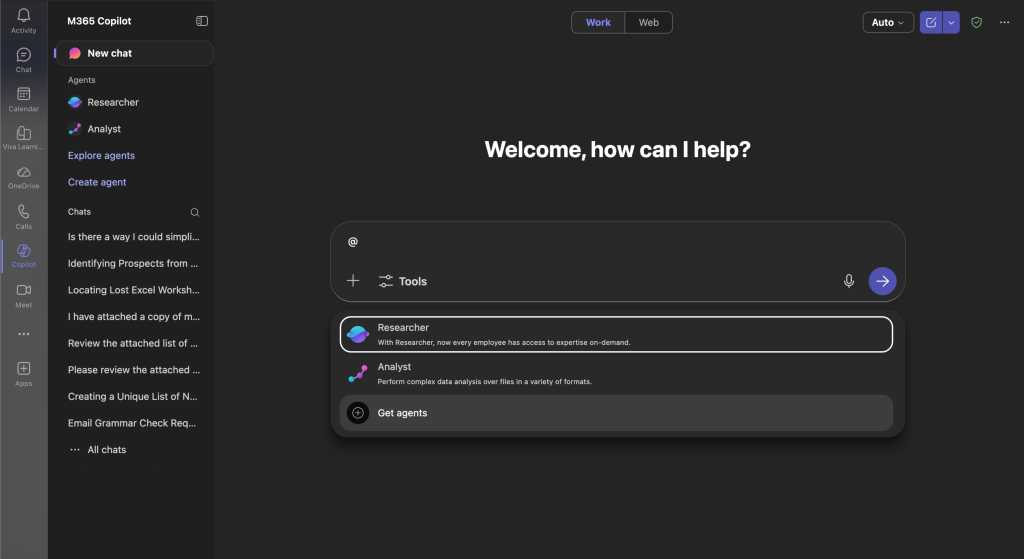Open the green shield protection icon

click(x=976, y=22)
